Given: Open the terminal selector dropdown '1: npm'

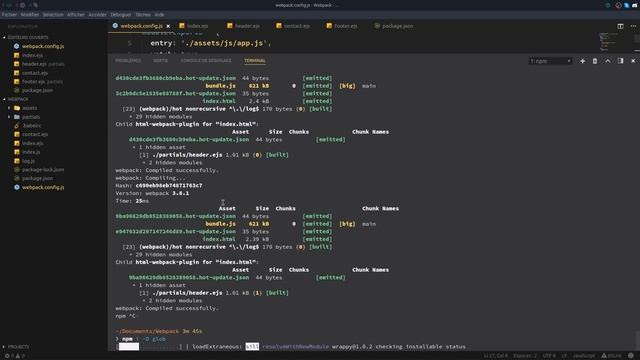Looking at the screenshot, I should [550, 61].
